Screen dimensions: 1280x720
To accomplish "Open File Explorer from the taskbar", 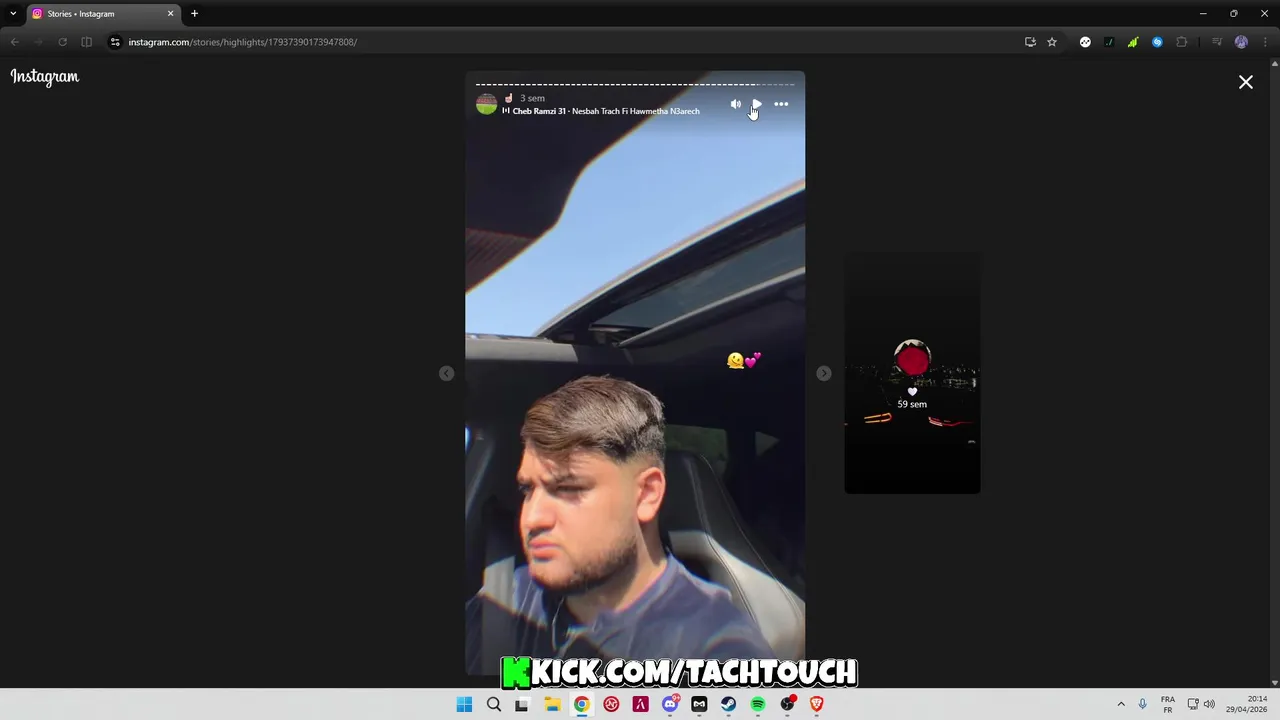I will coord(552,705).
